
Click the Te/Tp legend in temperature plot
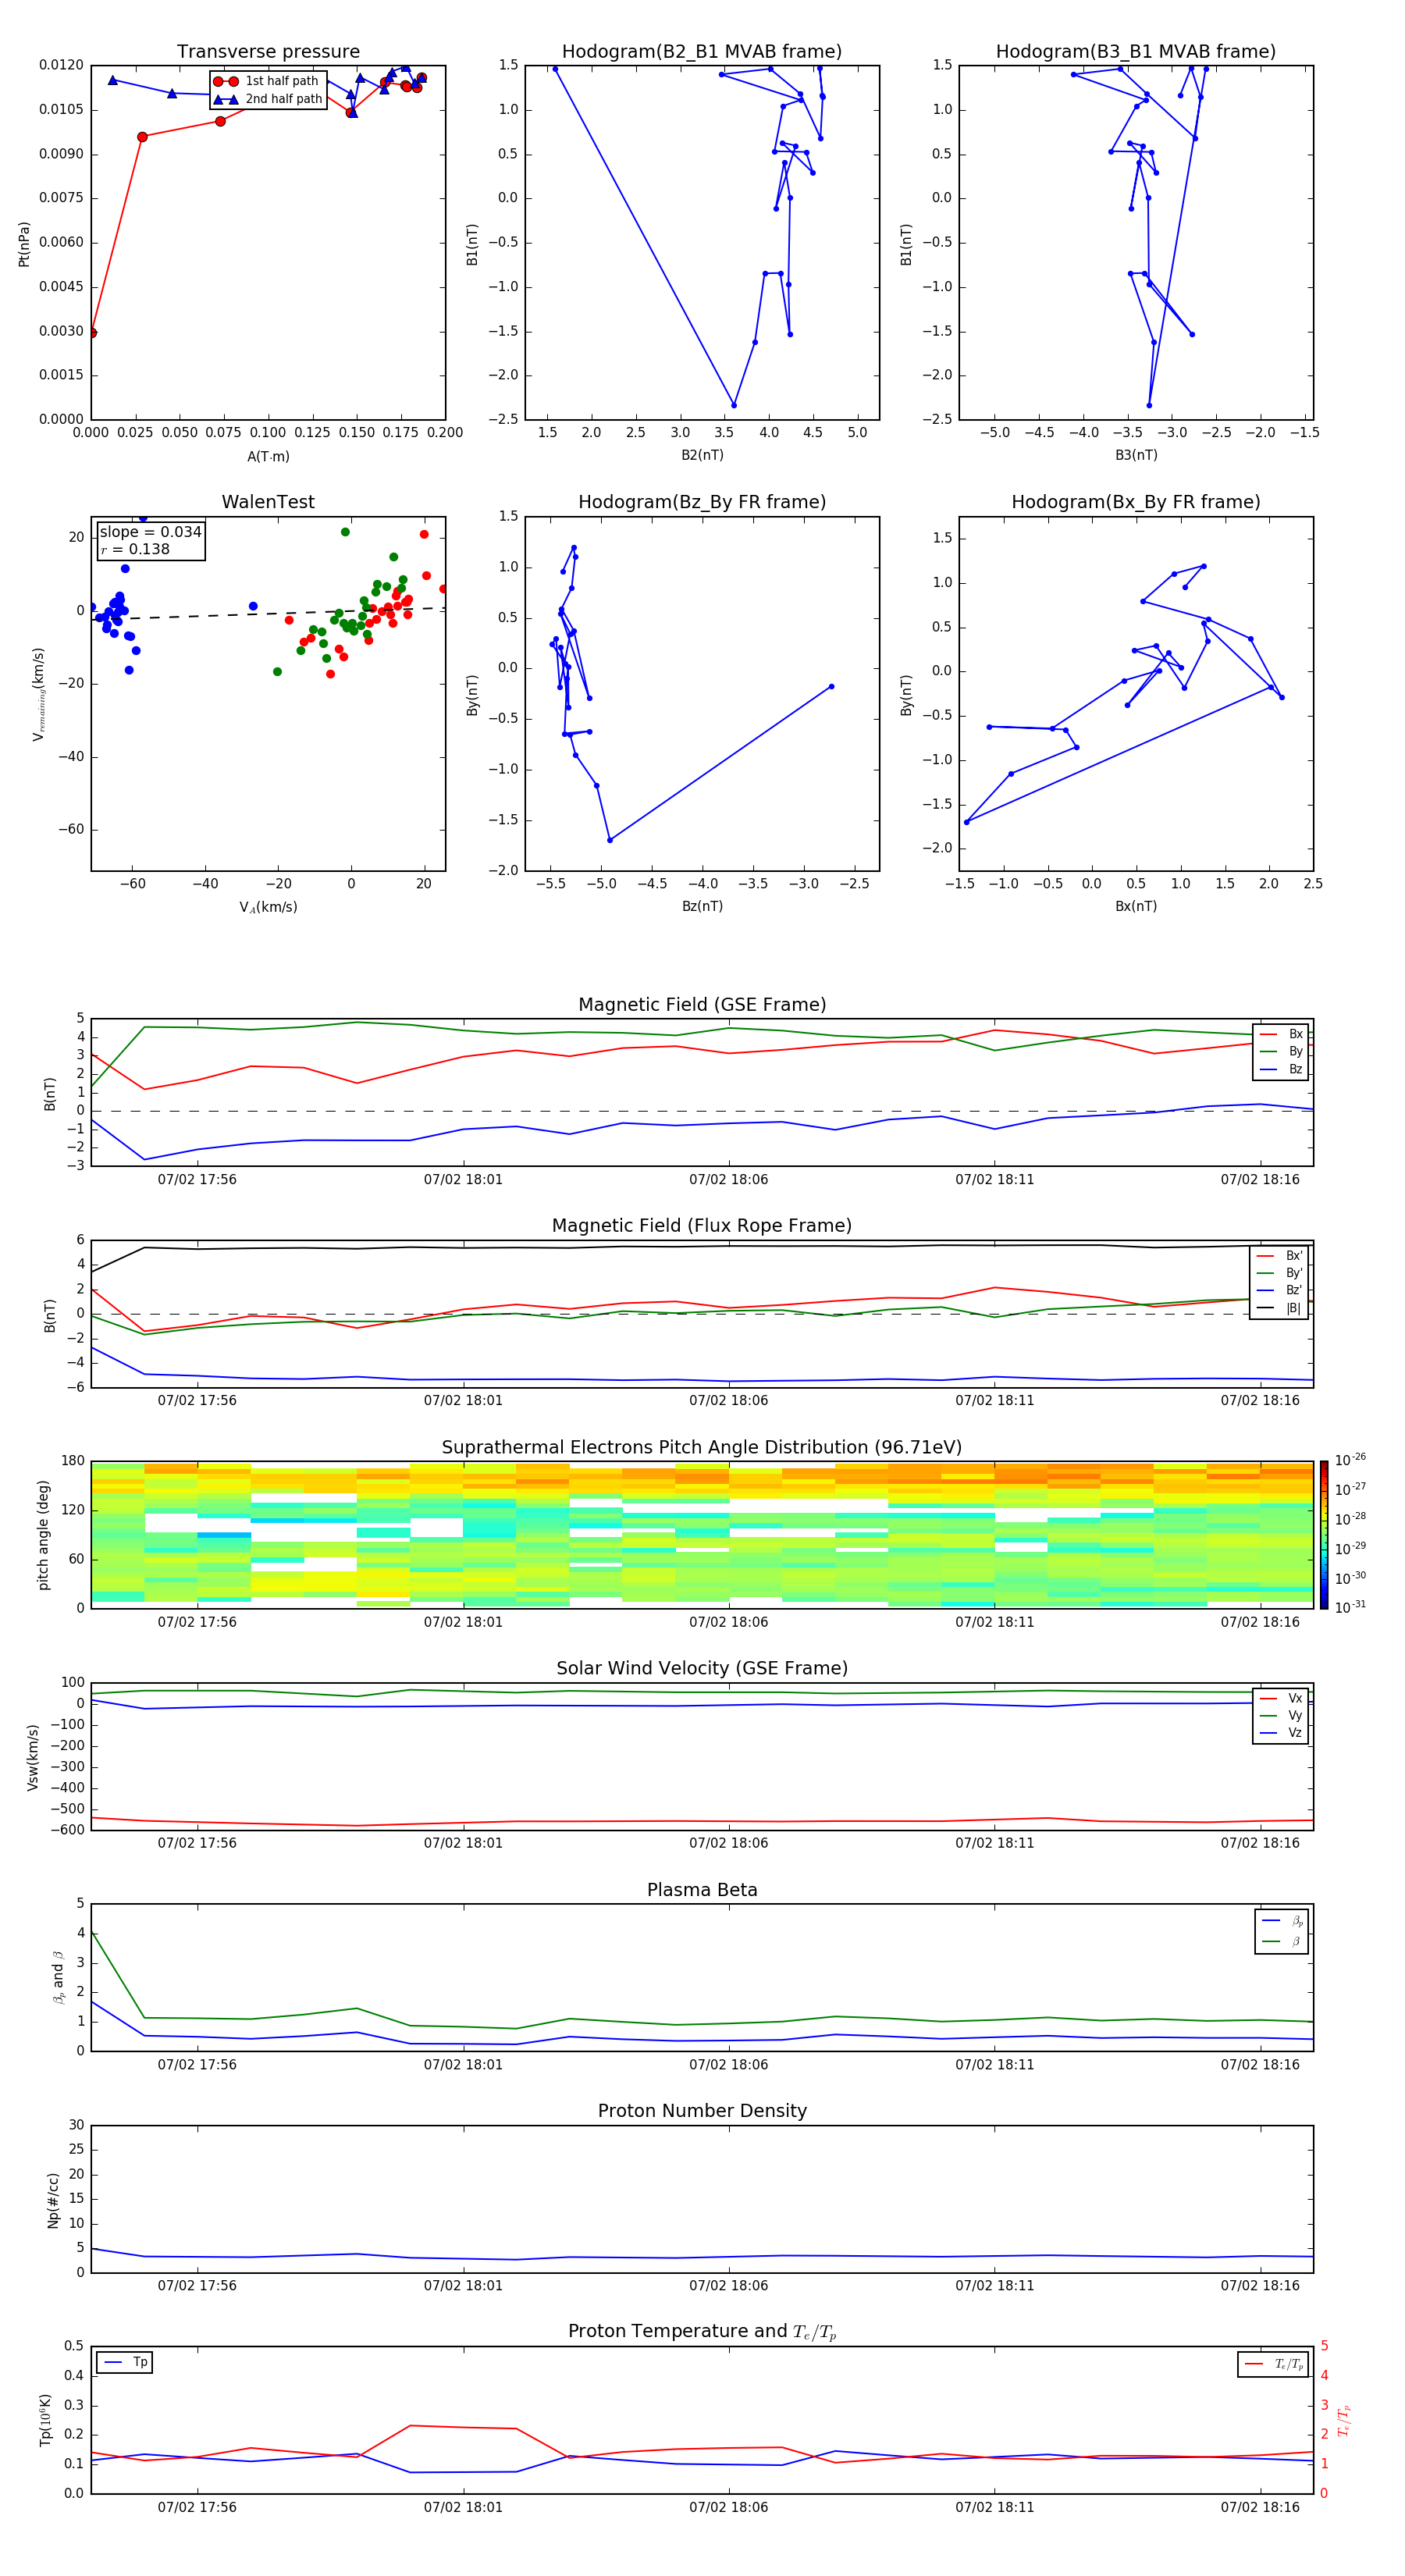pyautogui.click(x=1273, y=2364)
